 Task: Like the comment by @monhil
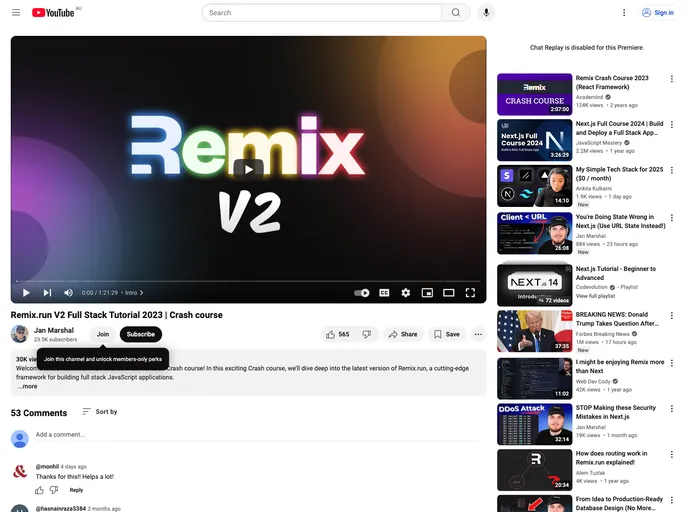39,490
